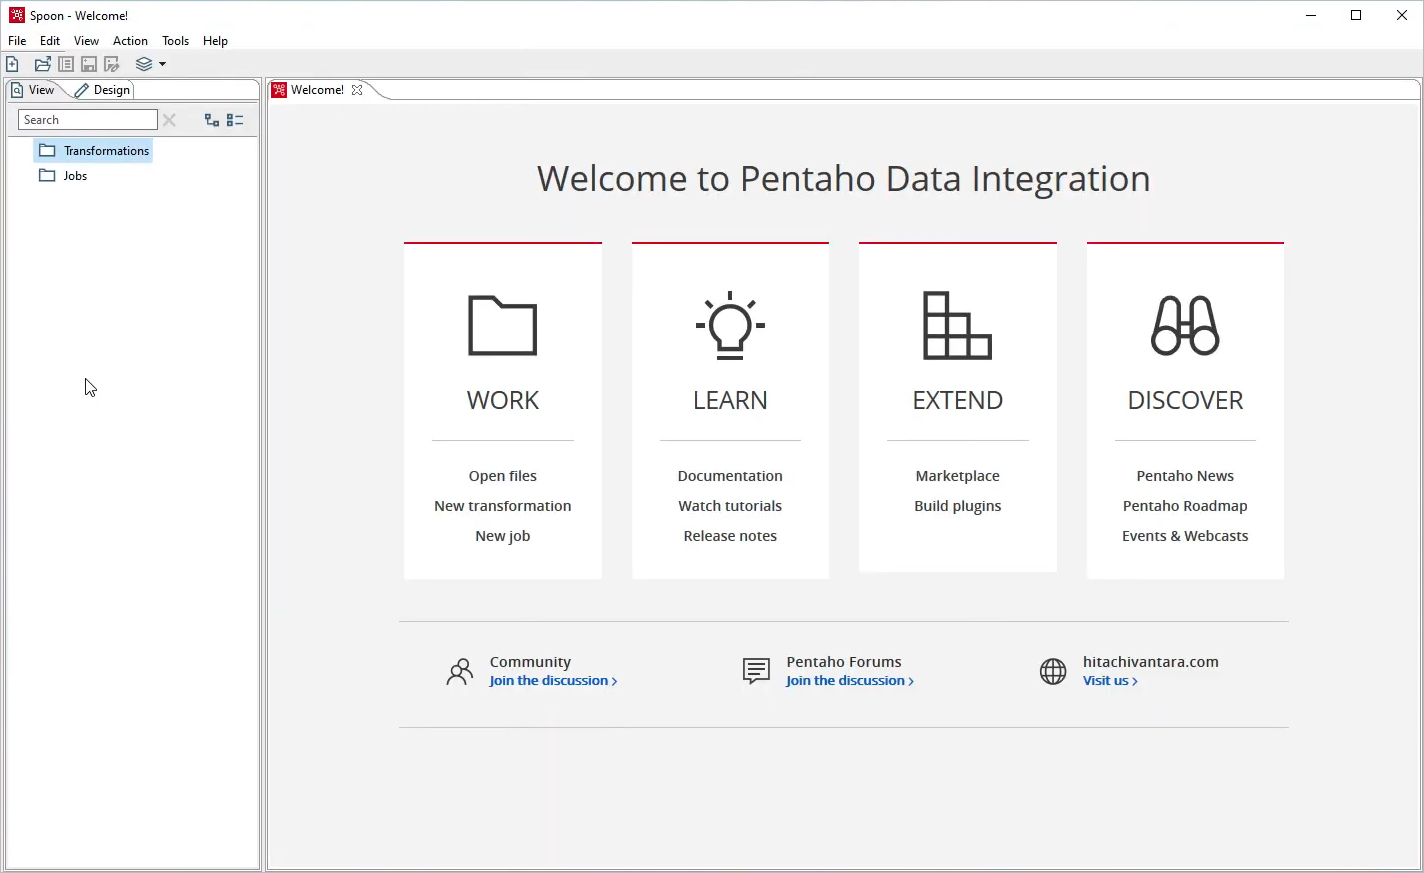
Task: Switch to the Design tab
Action: pos(103,90)
